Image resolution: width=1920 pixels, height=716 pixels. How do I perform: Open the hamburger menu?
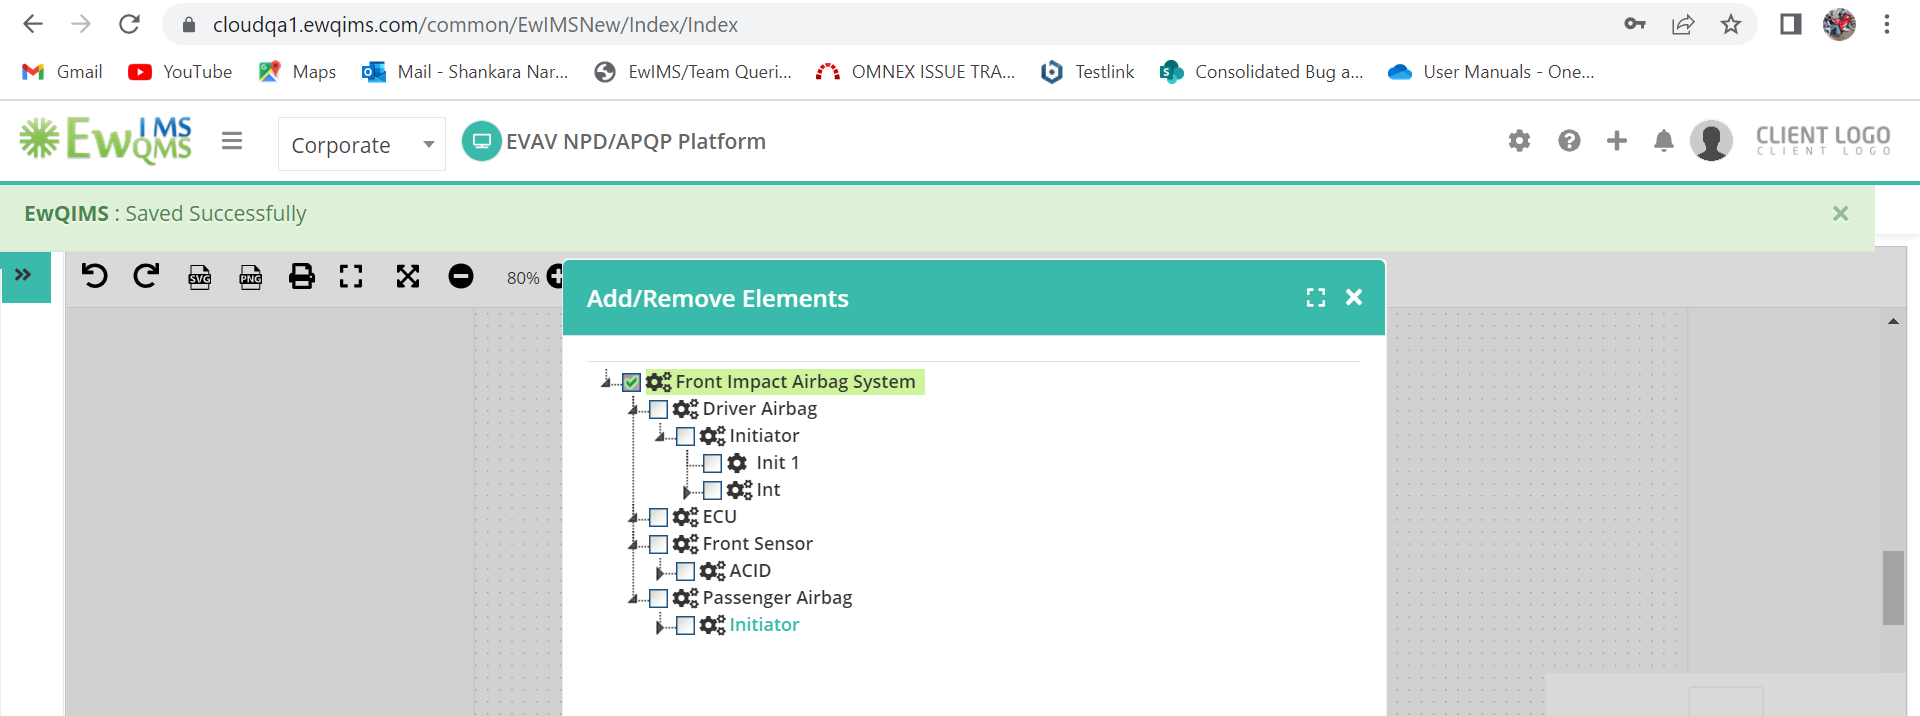point(232,141)
